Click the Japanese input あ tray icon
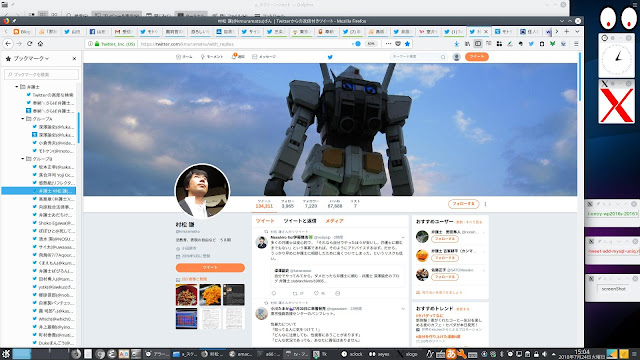Screen dimensions: 640x360 point(451,354)
